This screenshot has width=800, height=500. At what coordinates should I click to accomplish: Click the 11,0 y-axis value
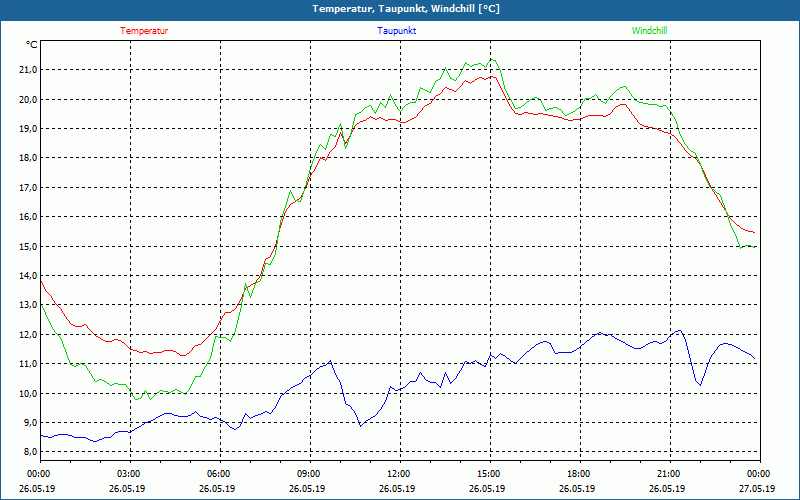29,364
